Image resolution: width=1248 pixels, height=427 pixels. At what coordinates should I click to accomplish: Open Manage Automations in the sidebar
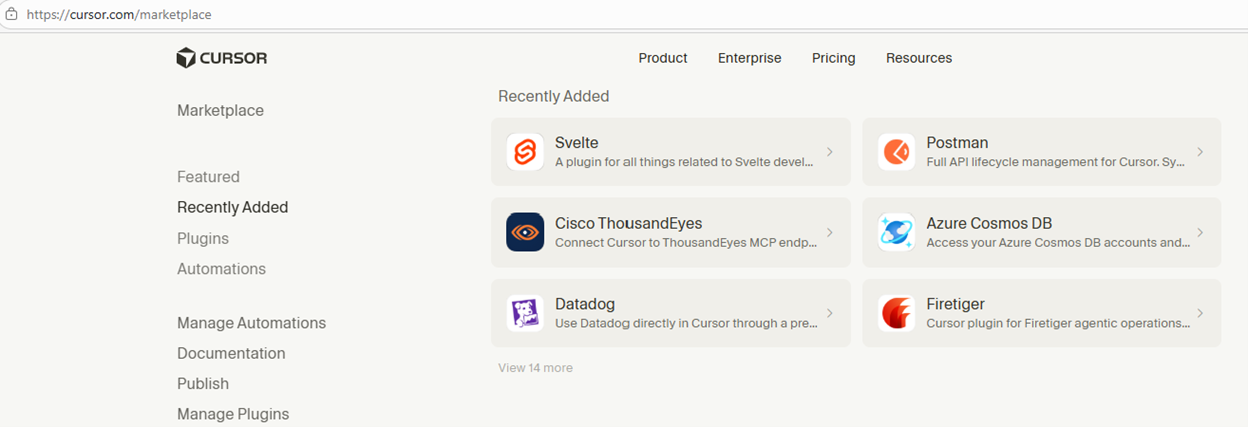pos(251,323)
